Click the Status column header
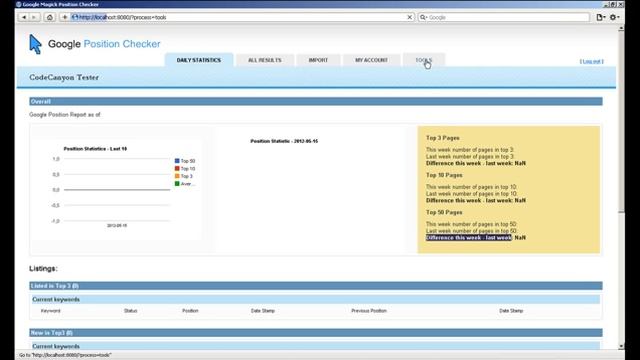The image size is (640, 360). coord(131,311)
